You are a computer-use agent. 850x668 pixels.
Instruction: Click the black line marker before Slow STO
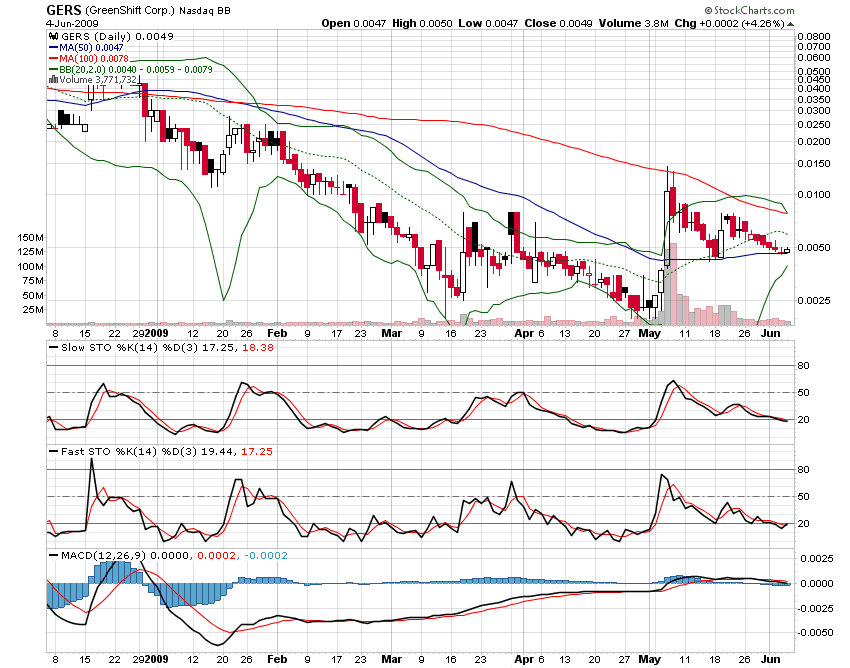(x=53, y=348)
